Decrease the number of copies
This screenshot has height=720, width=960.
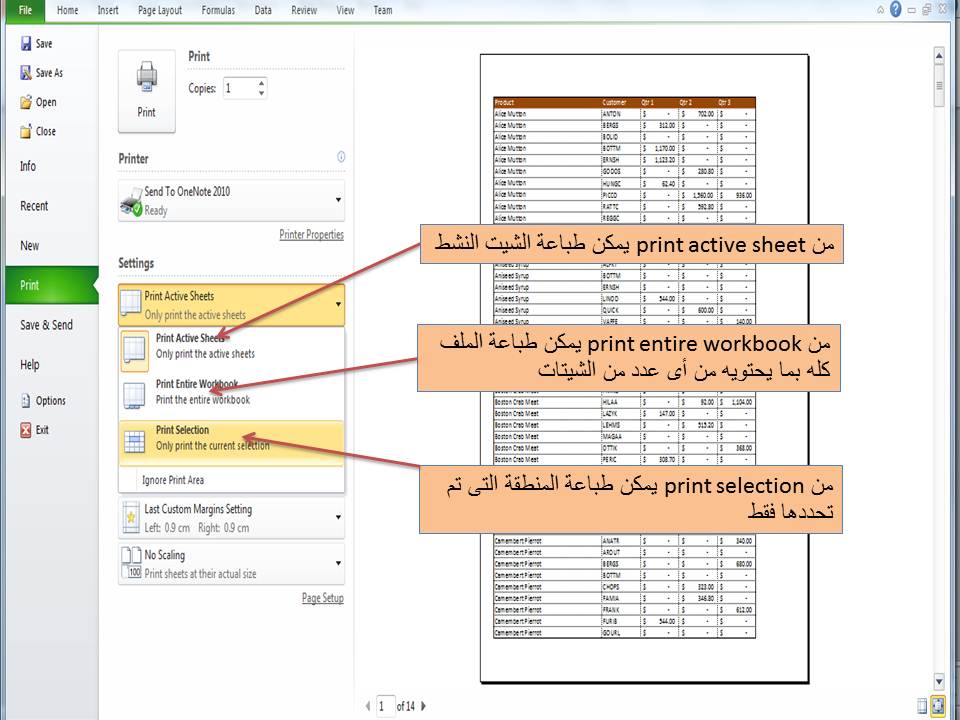point(261,93)
